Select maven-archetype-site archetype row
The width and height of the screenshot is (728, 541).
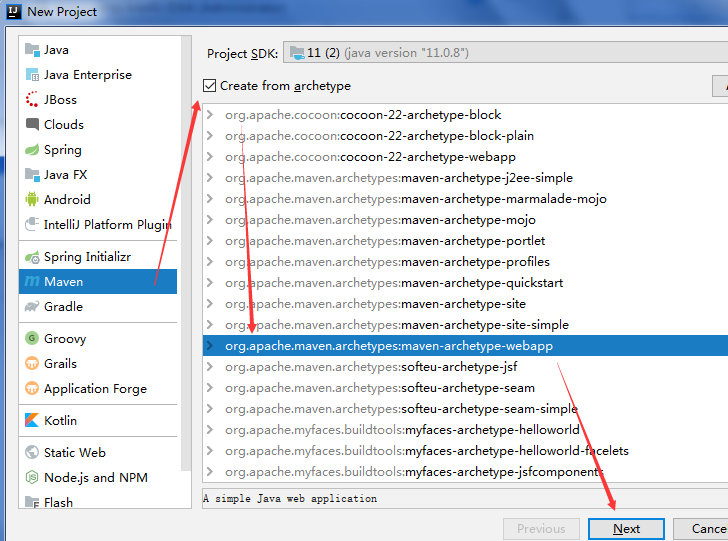coord(465,304)
